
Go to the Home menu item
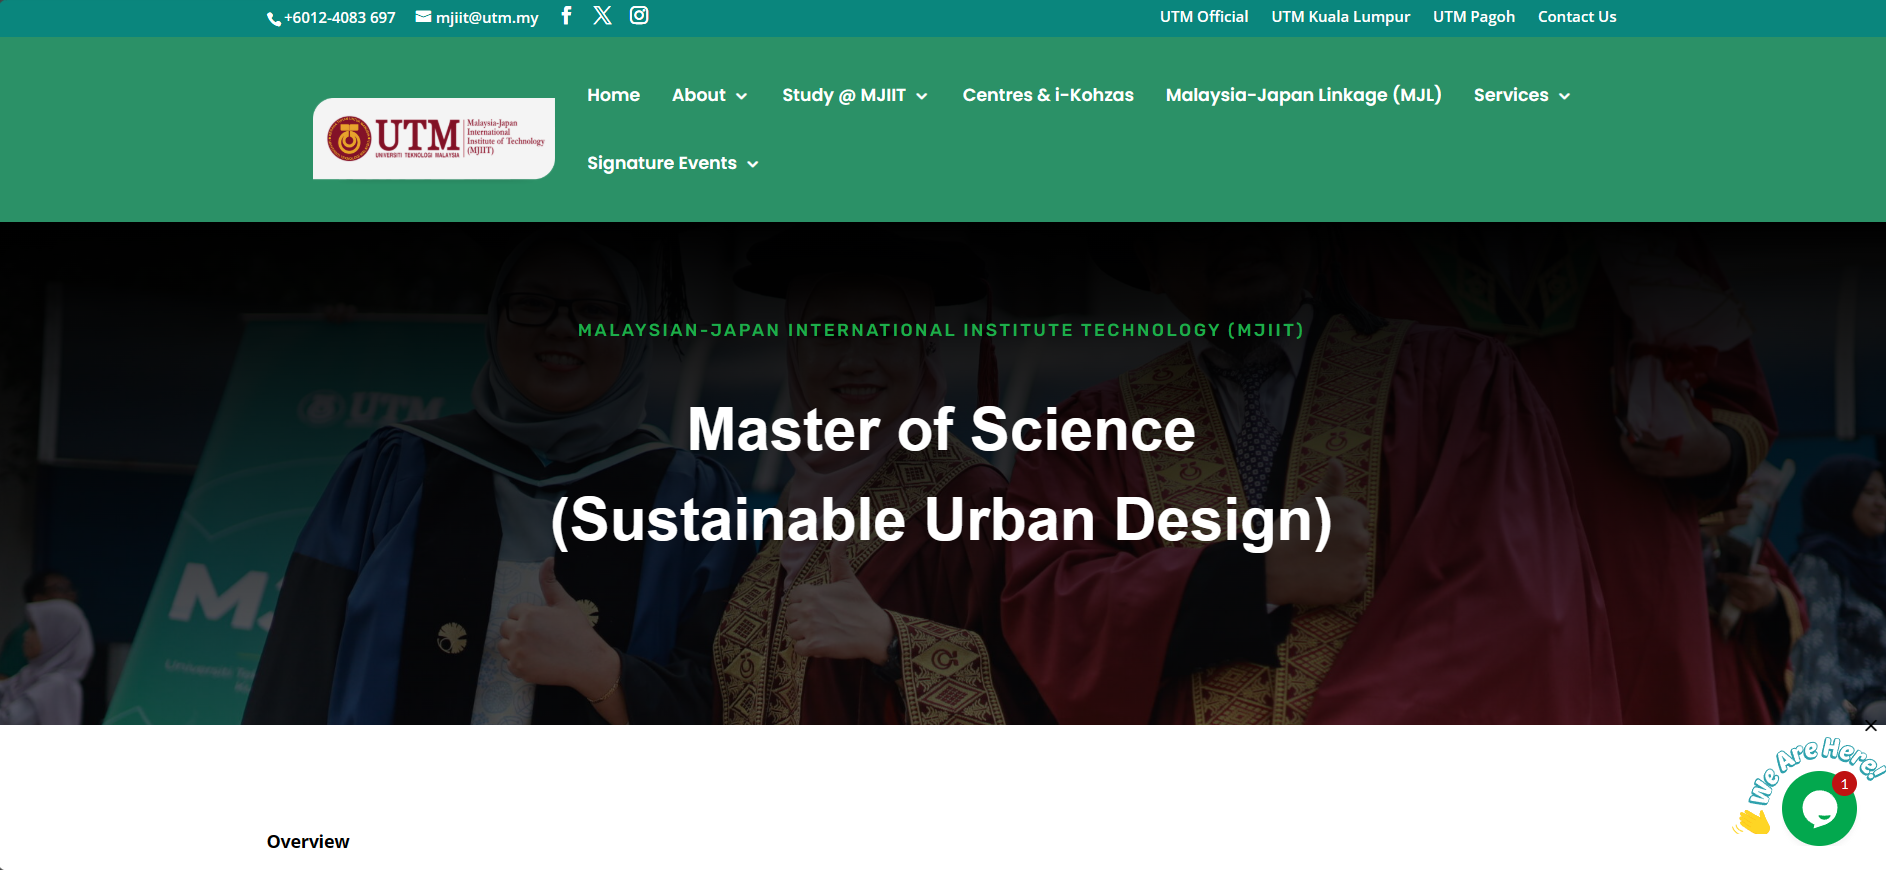(613, 95)
